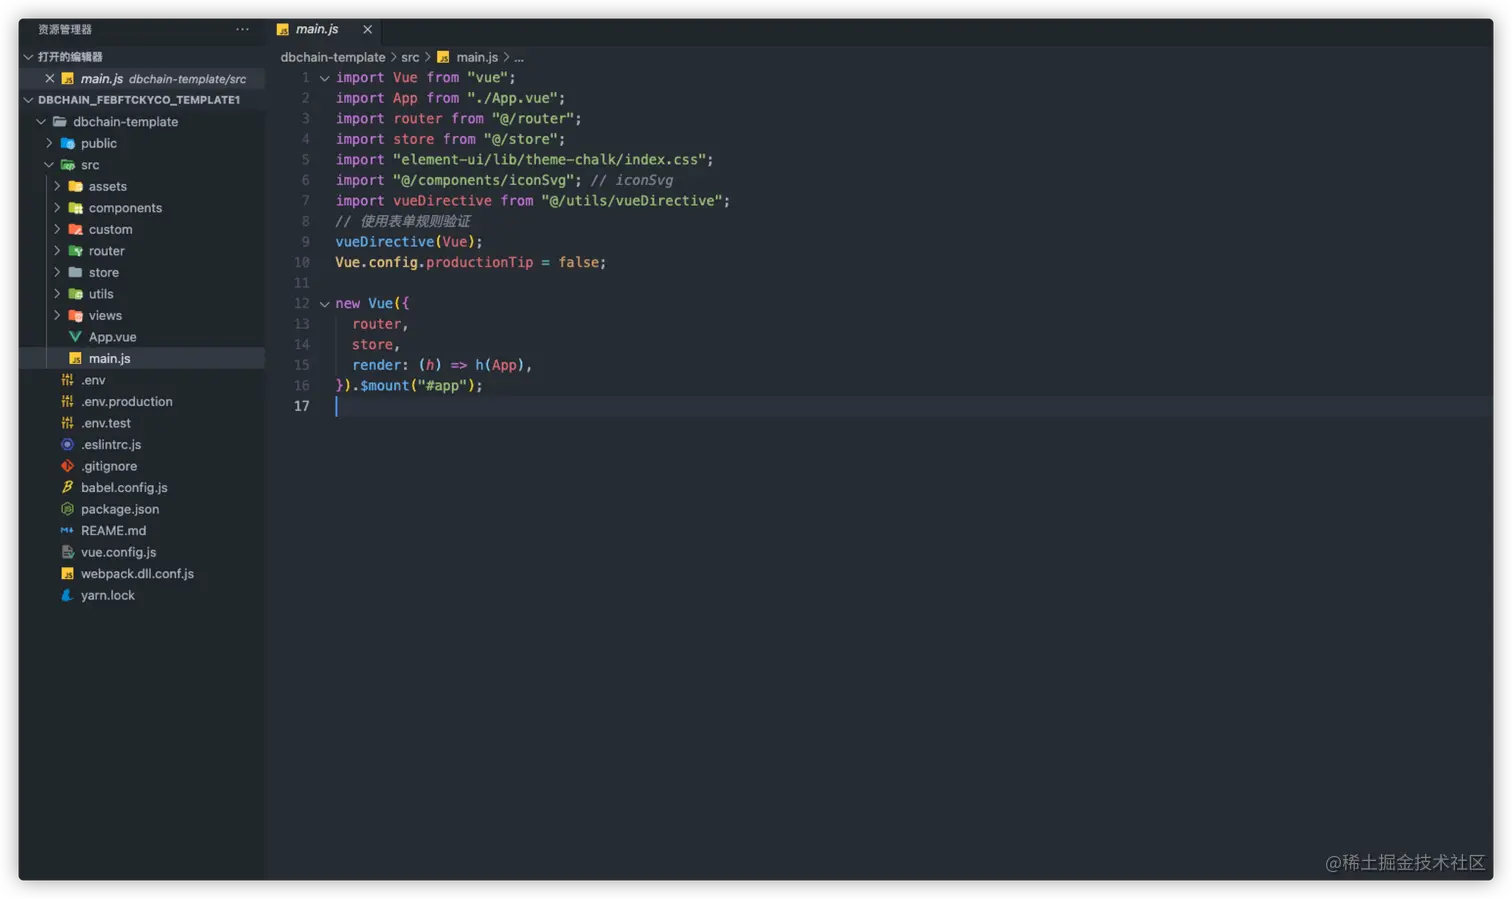Open REAME.md from the file tree
Viewport: 1512px width, 899px height.
click(x=113, y=530)
